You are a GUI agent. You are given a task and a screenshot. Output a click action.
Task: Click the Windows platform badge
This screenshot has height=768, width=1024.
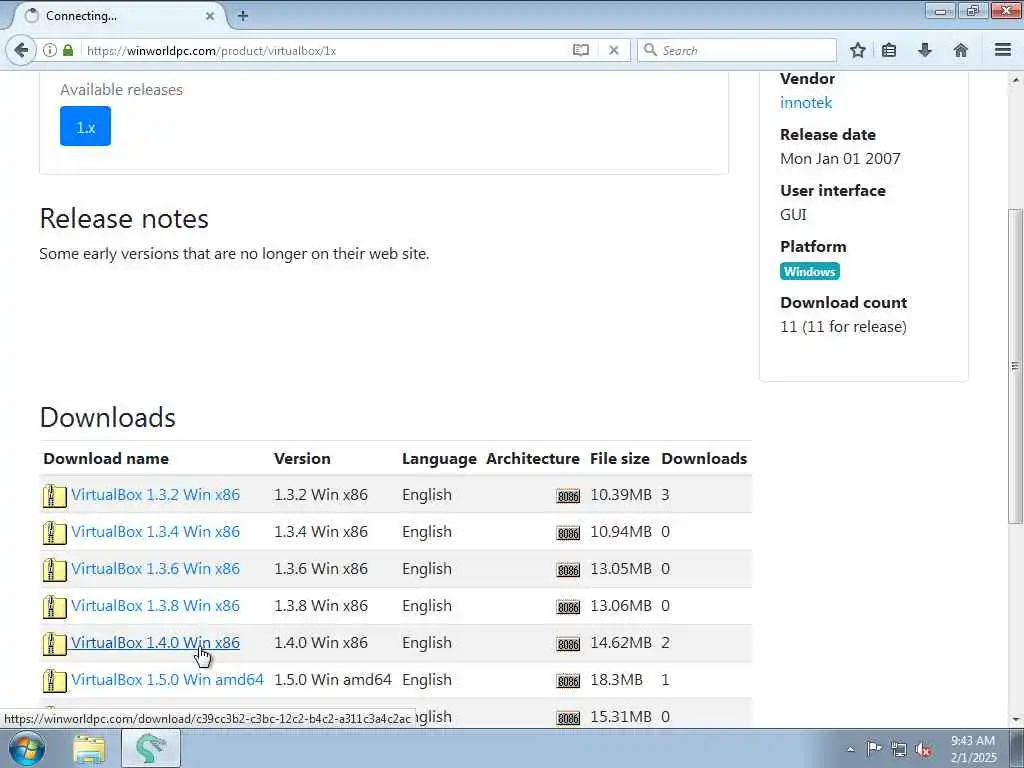(x=809, y=272)
